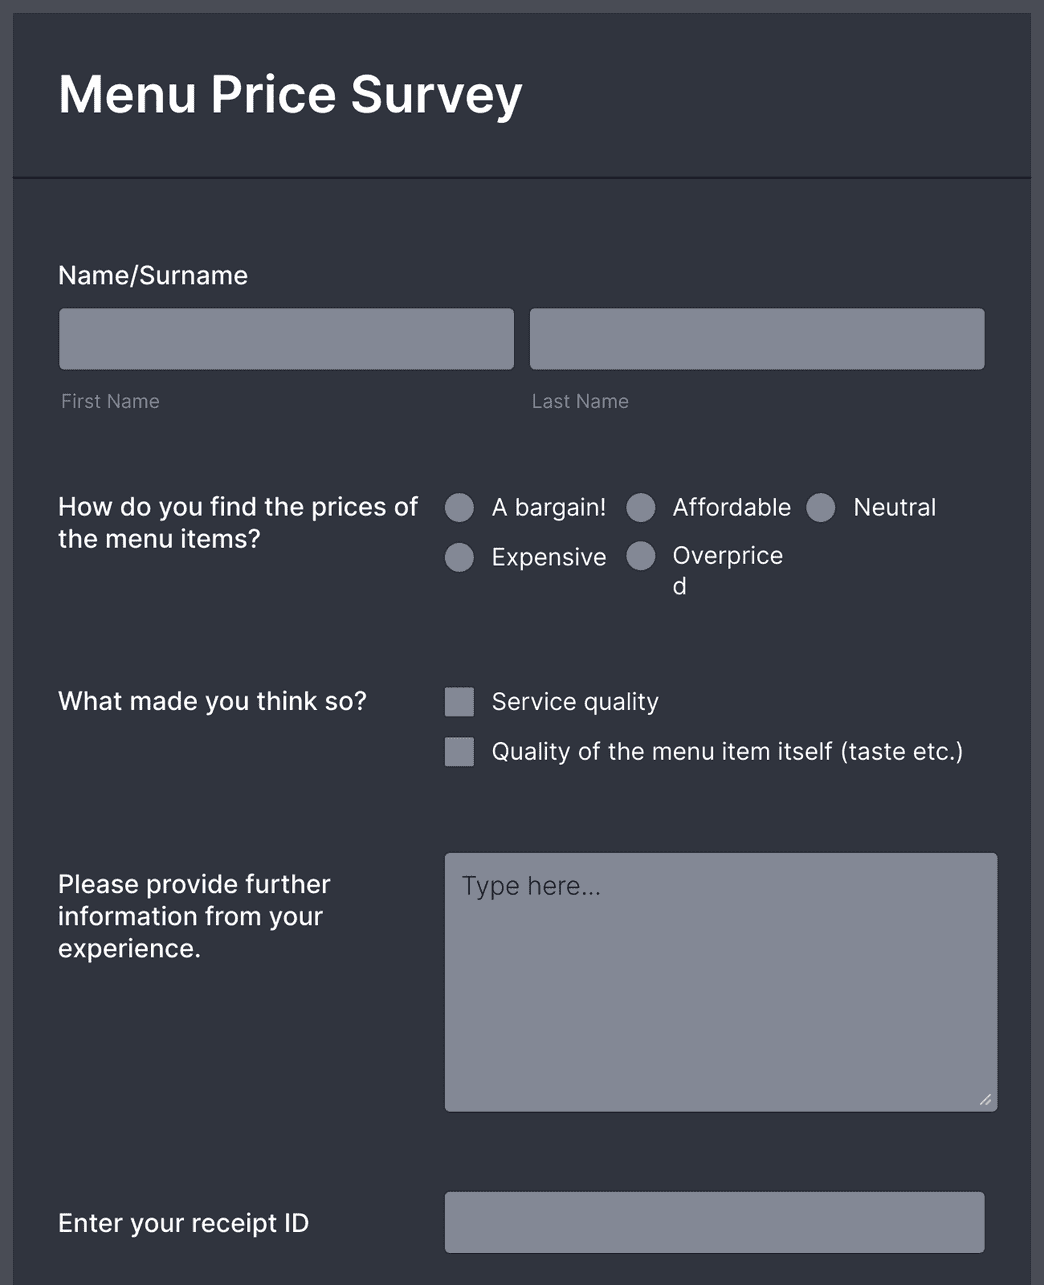Viewport: 1044px width, 1285px height.
Task: Click the question about menu item prices
Action: click(237, 522)
